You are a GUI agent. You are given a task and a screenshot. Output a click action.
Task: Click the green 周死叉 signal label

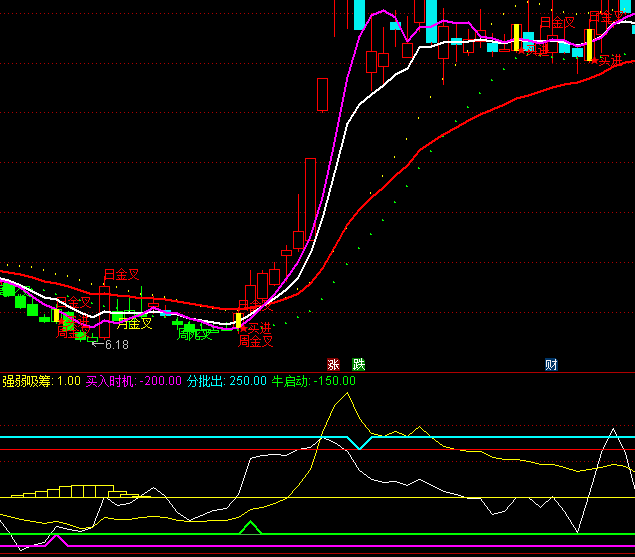click(195, 334)
